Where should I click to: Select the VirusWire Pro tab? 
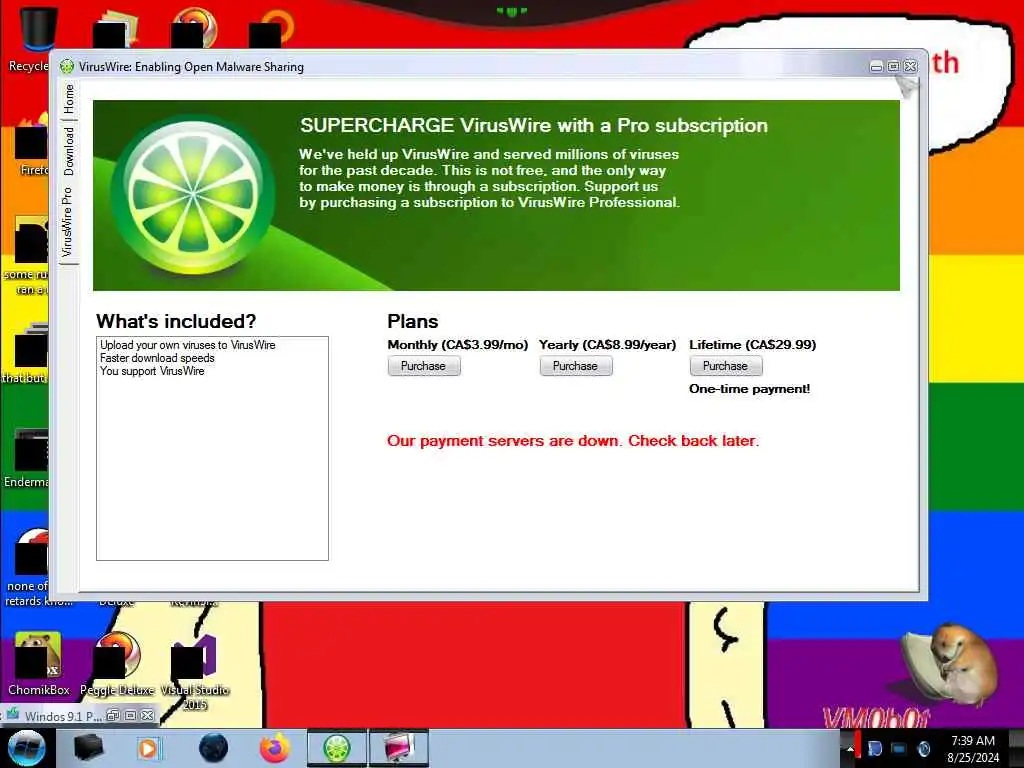click(68, 223)
